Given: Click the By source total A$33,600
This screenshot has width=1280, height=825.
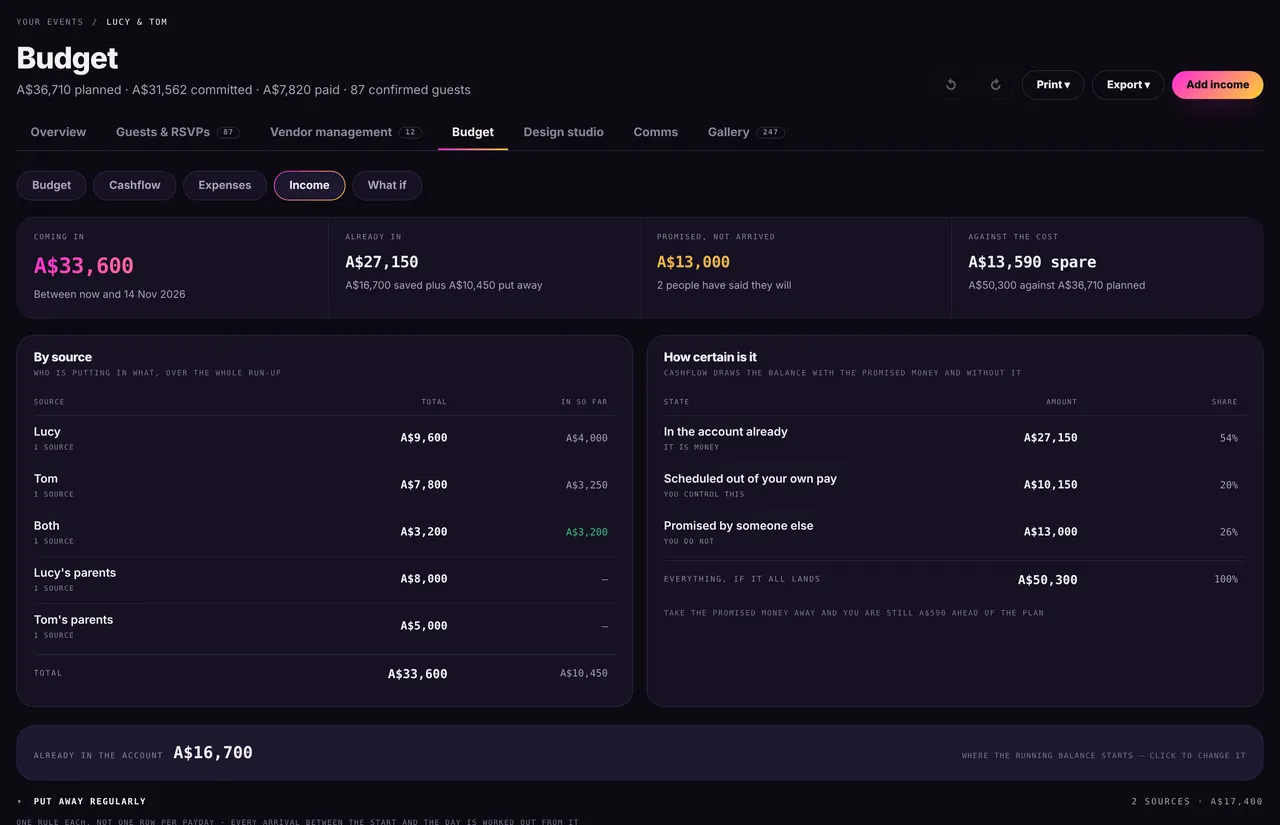Looking at the screenshot, I should click(x=418, y=674).
